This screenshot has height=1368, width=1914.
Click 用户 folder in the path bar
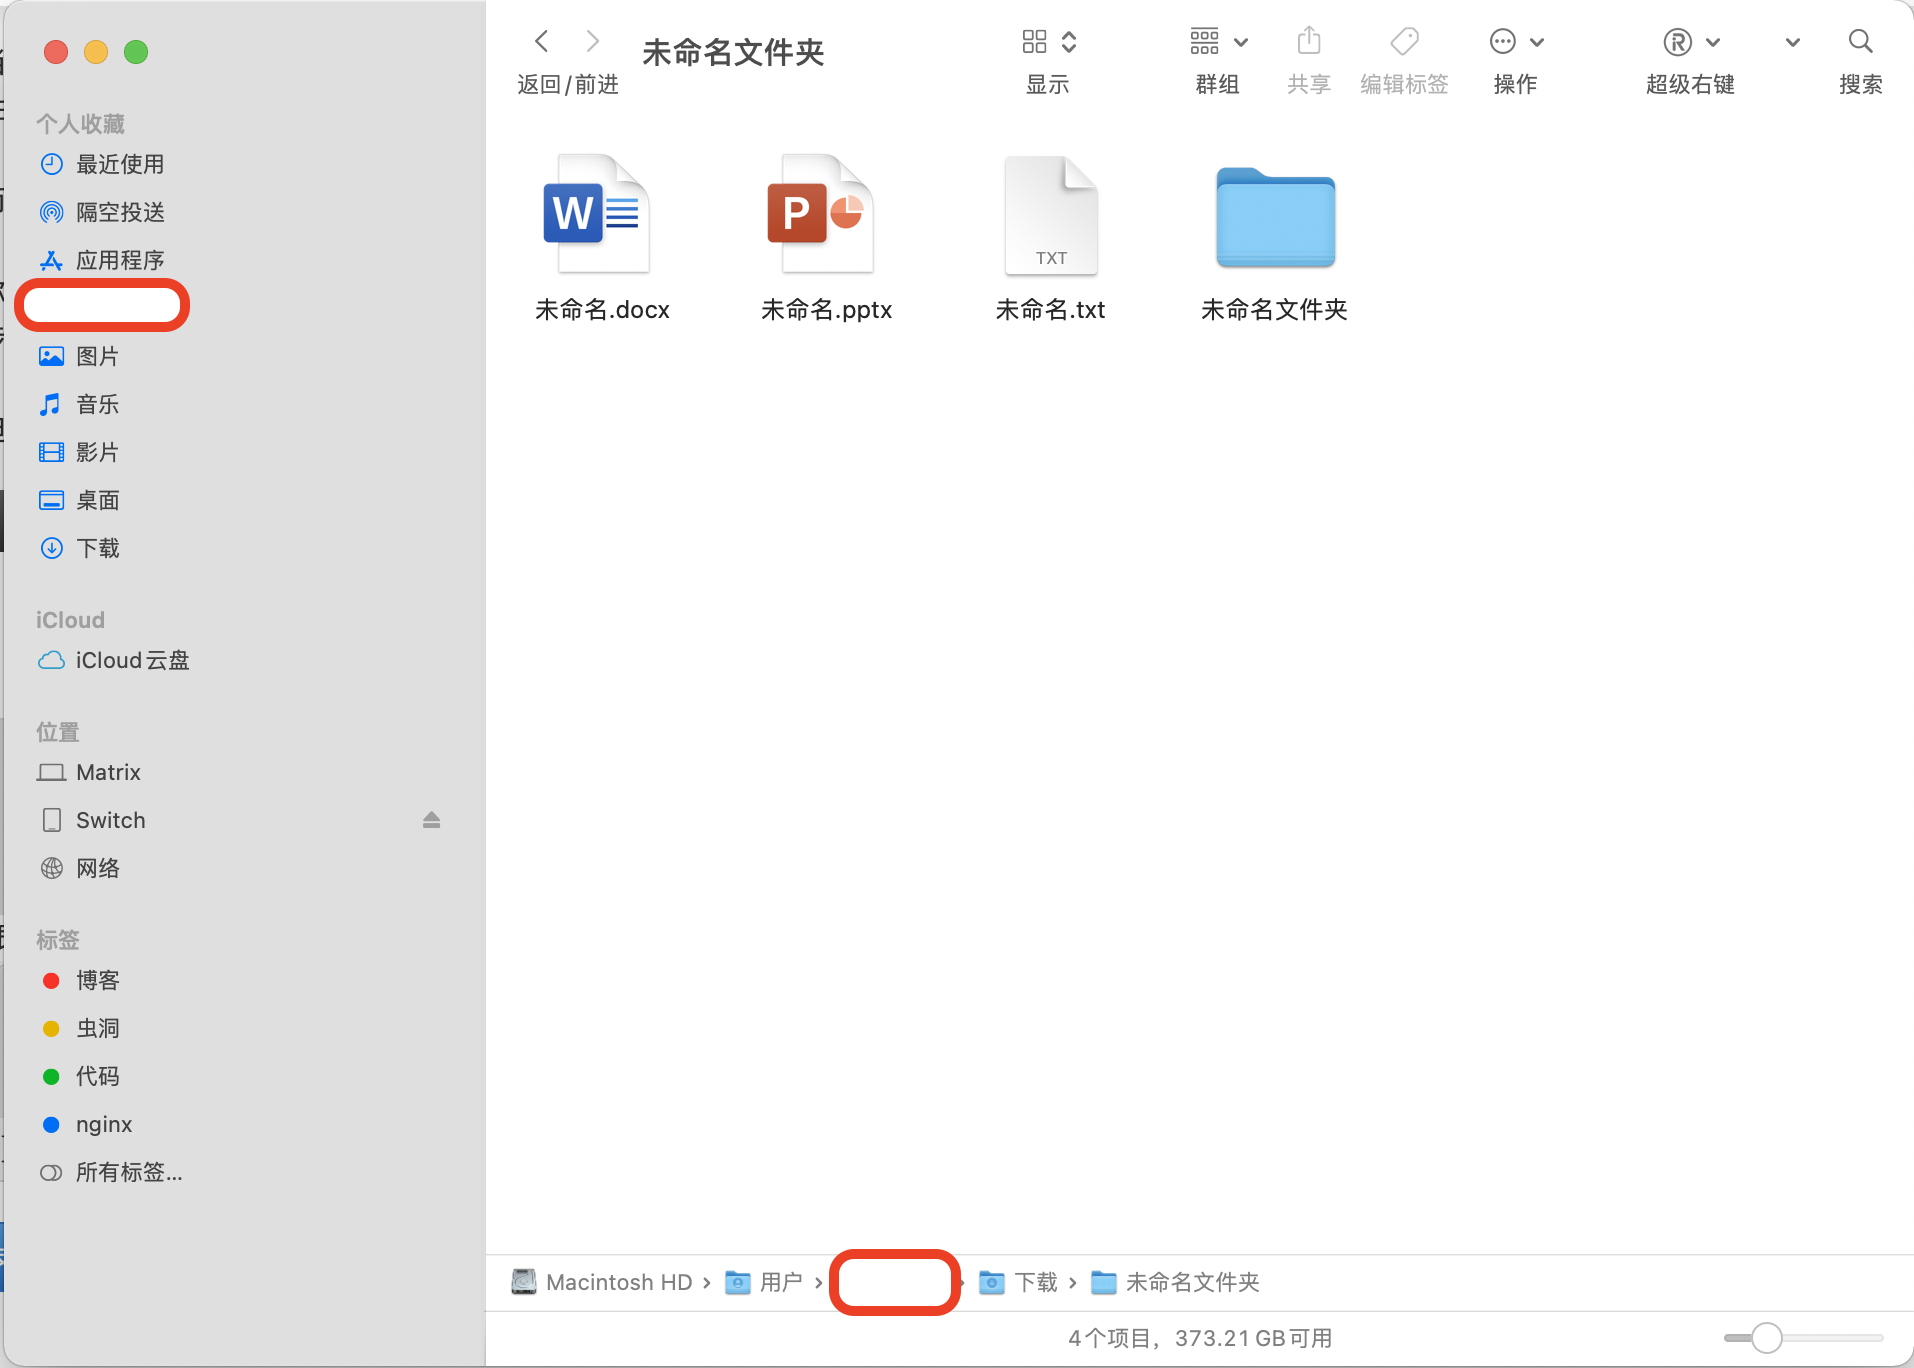click(780, 1282)
